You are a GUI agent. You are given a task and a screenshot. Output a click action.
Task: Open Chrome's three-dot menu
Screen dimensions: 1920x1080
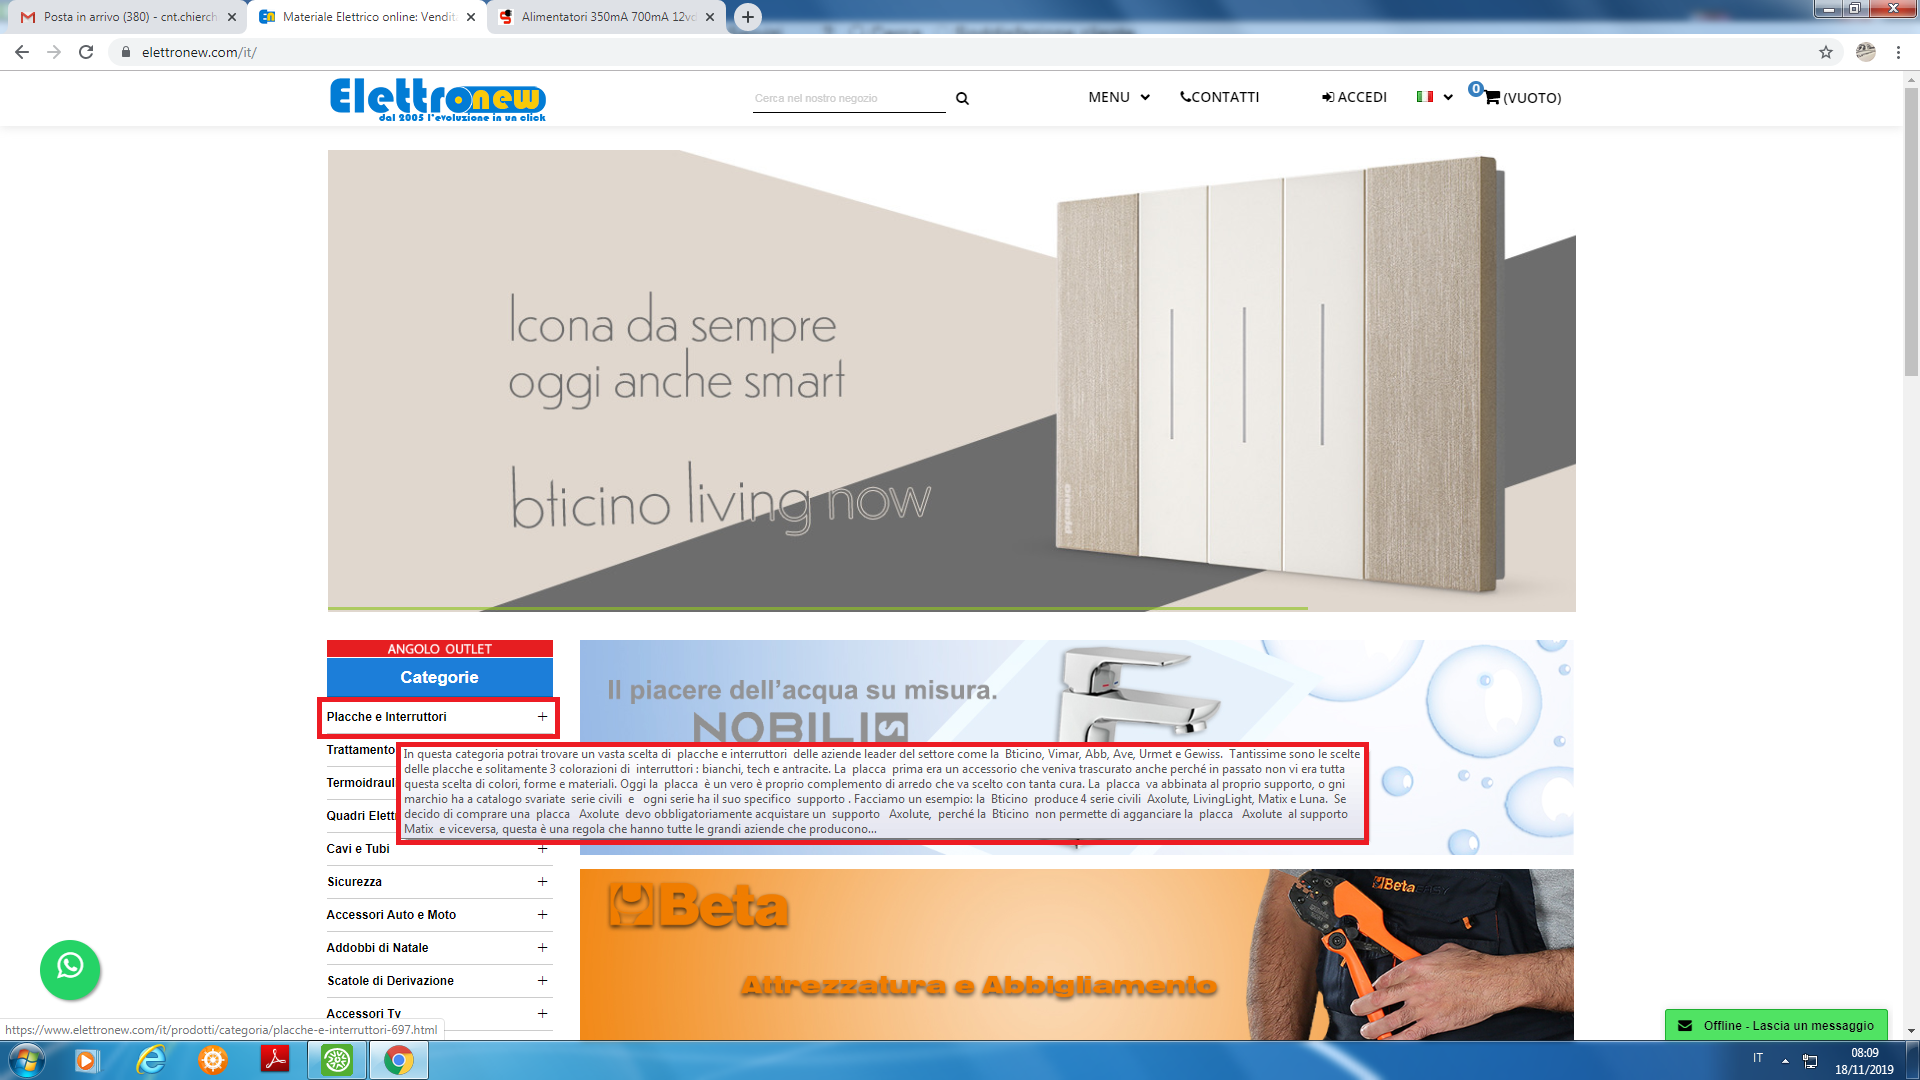click(1898, 52)
